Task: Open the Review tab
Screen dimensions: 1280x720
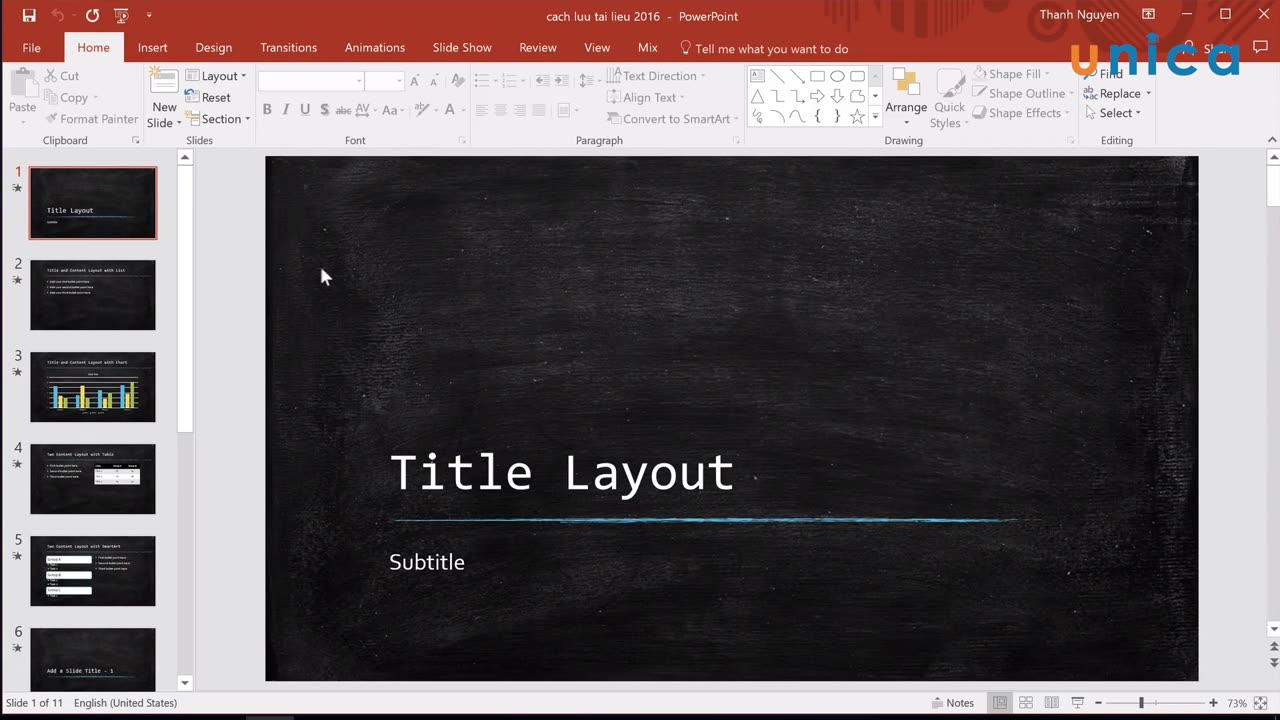Action: pos(538,48)
